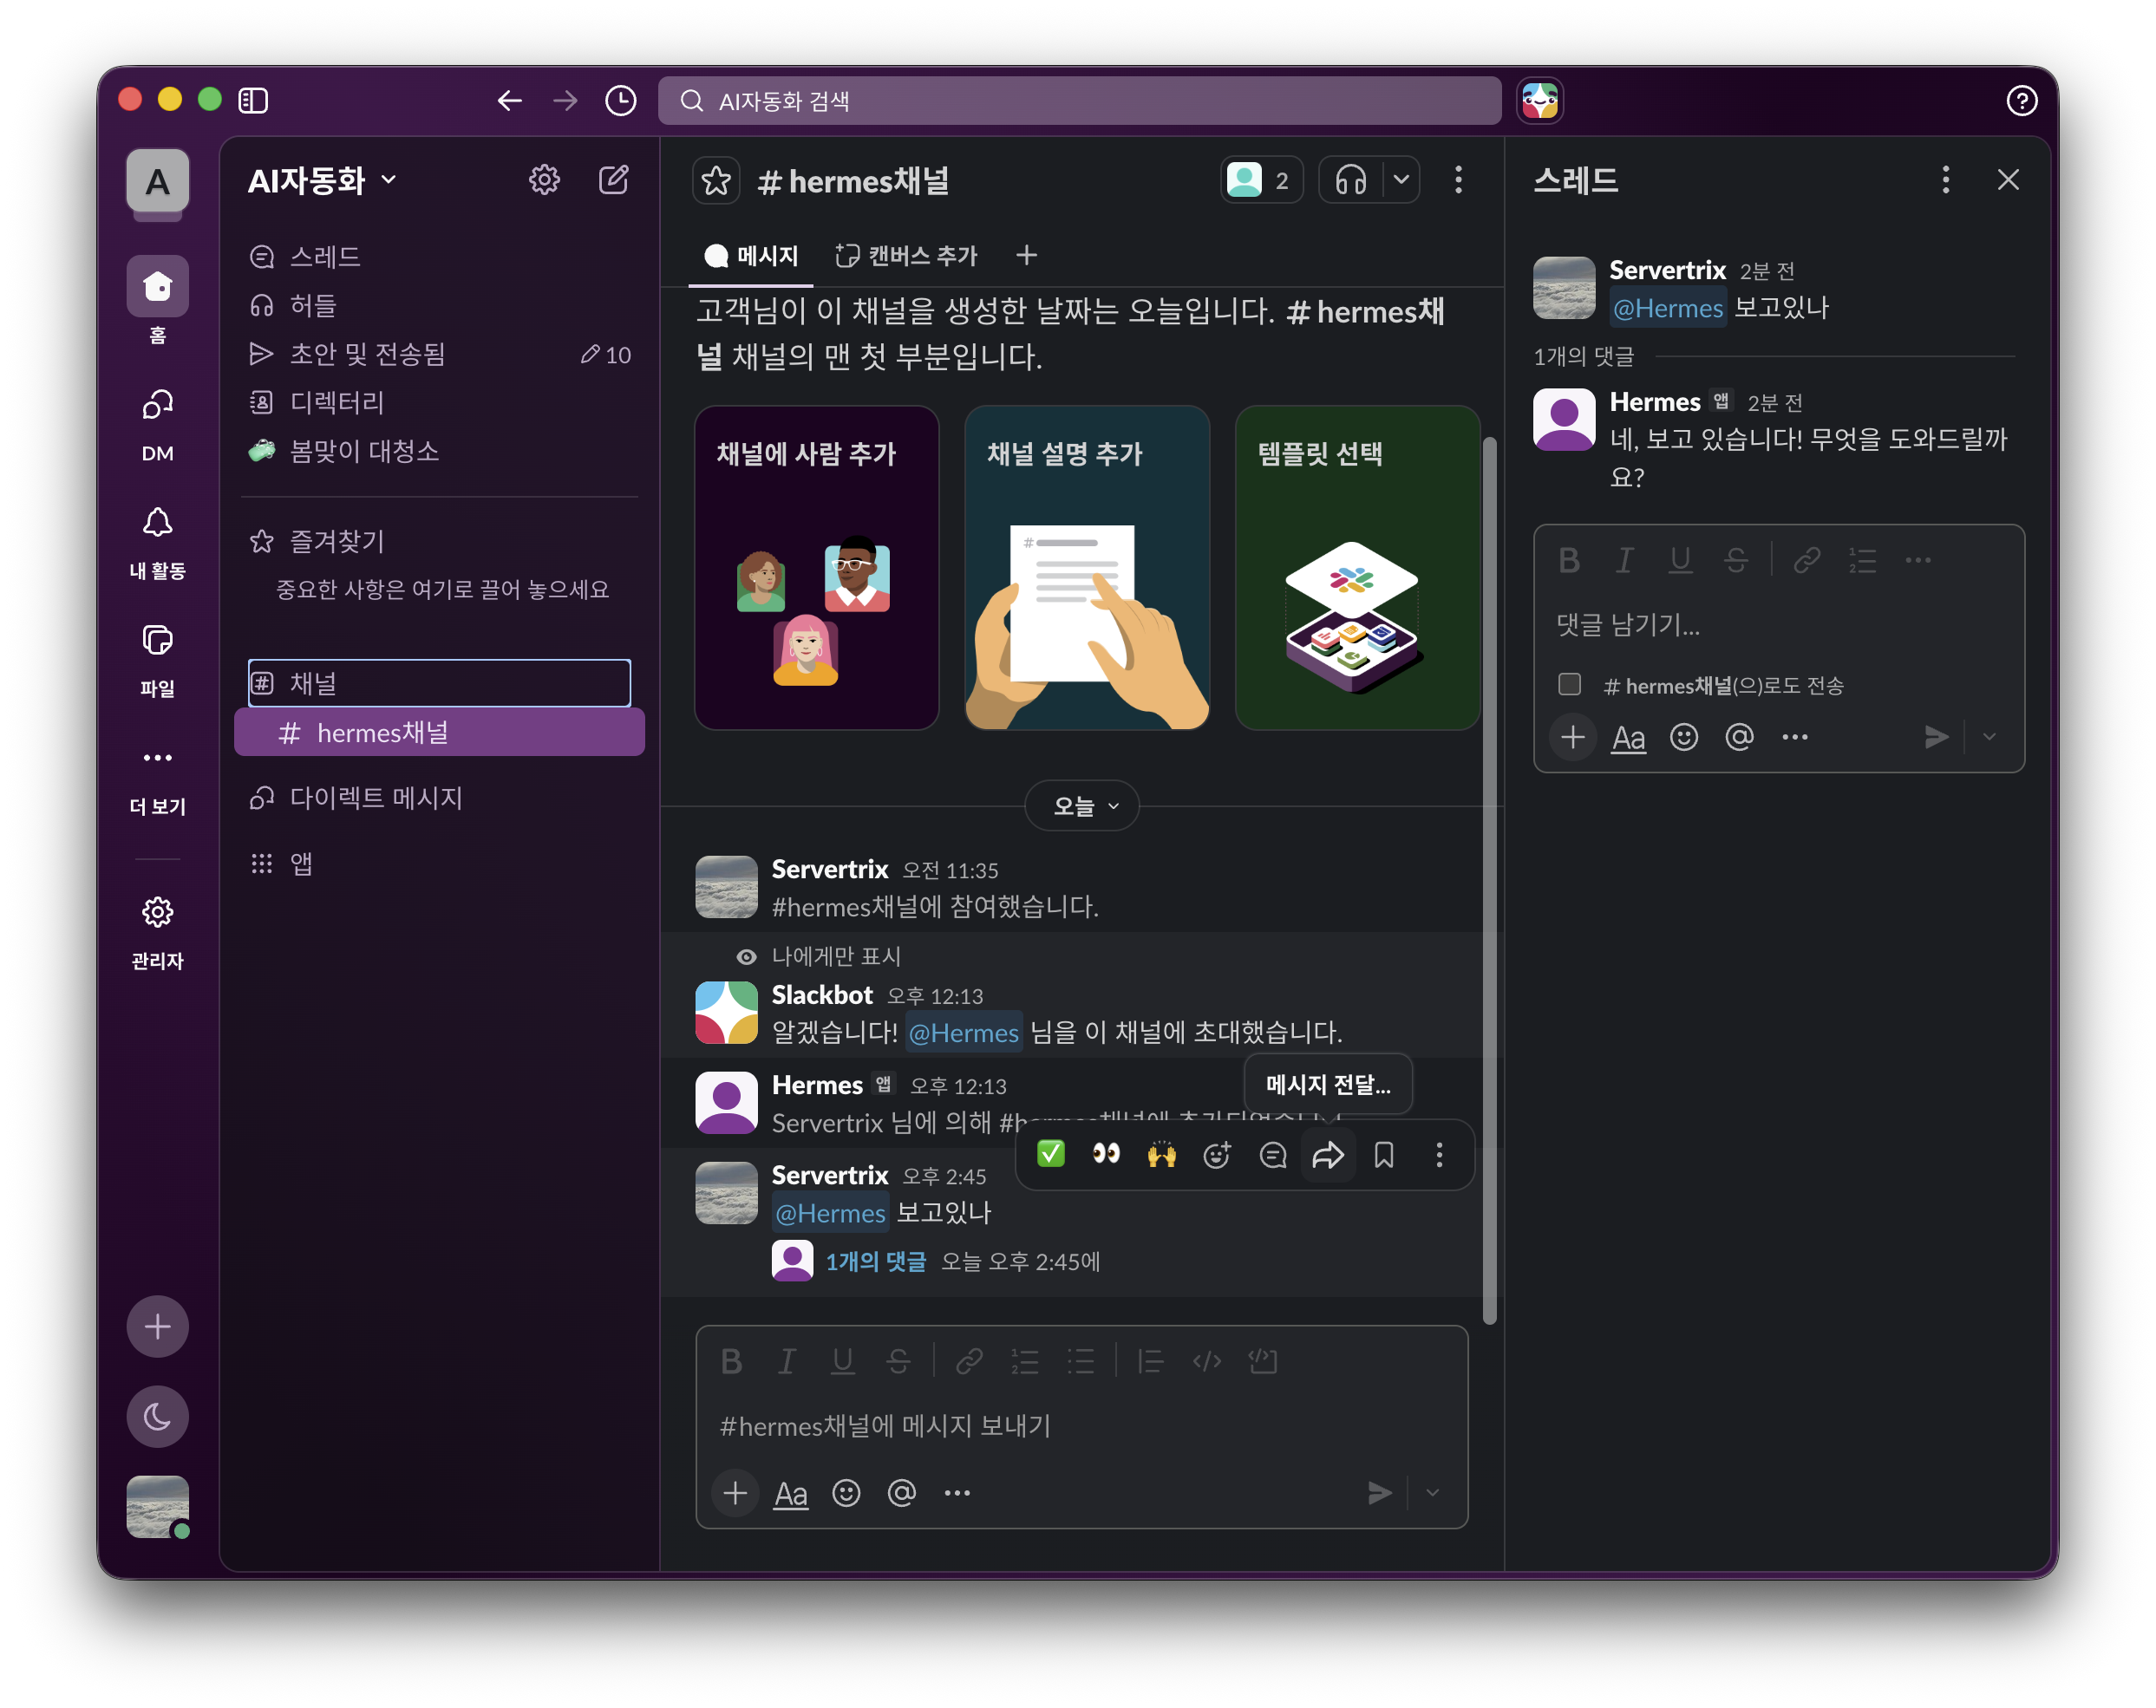This screenshot has height=1708, width=2156.
Task: Click the AI자동화 search field
Action: (1079, 100)
